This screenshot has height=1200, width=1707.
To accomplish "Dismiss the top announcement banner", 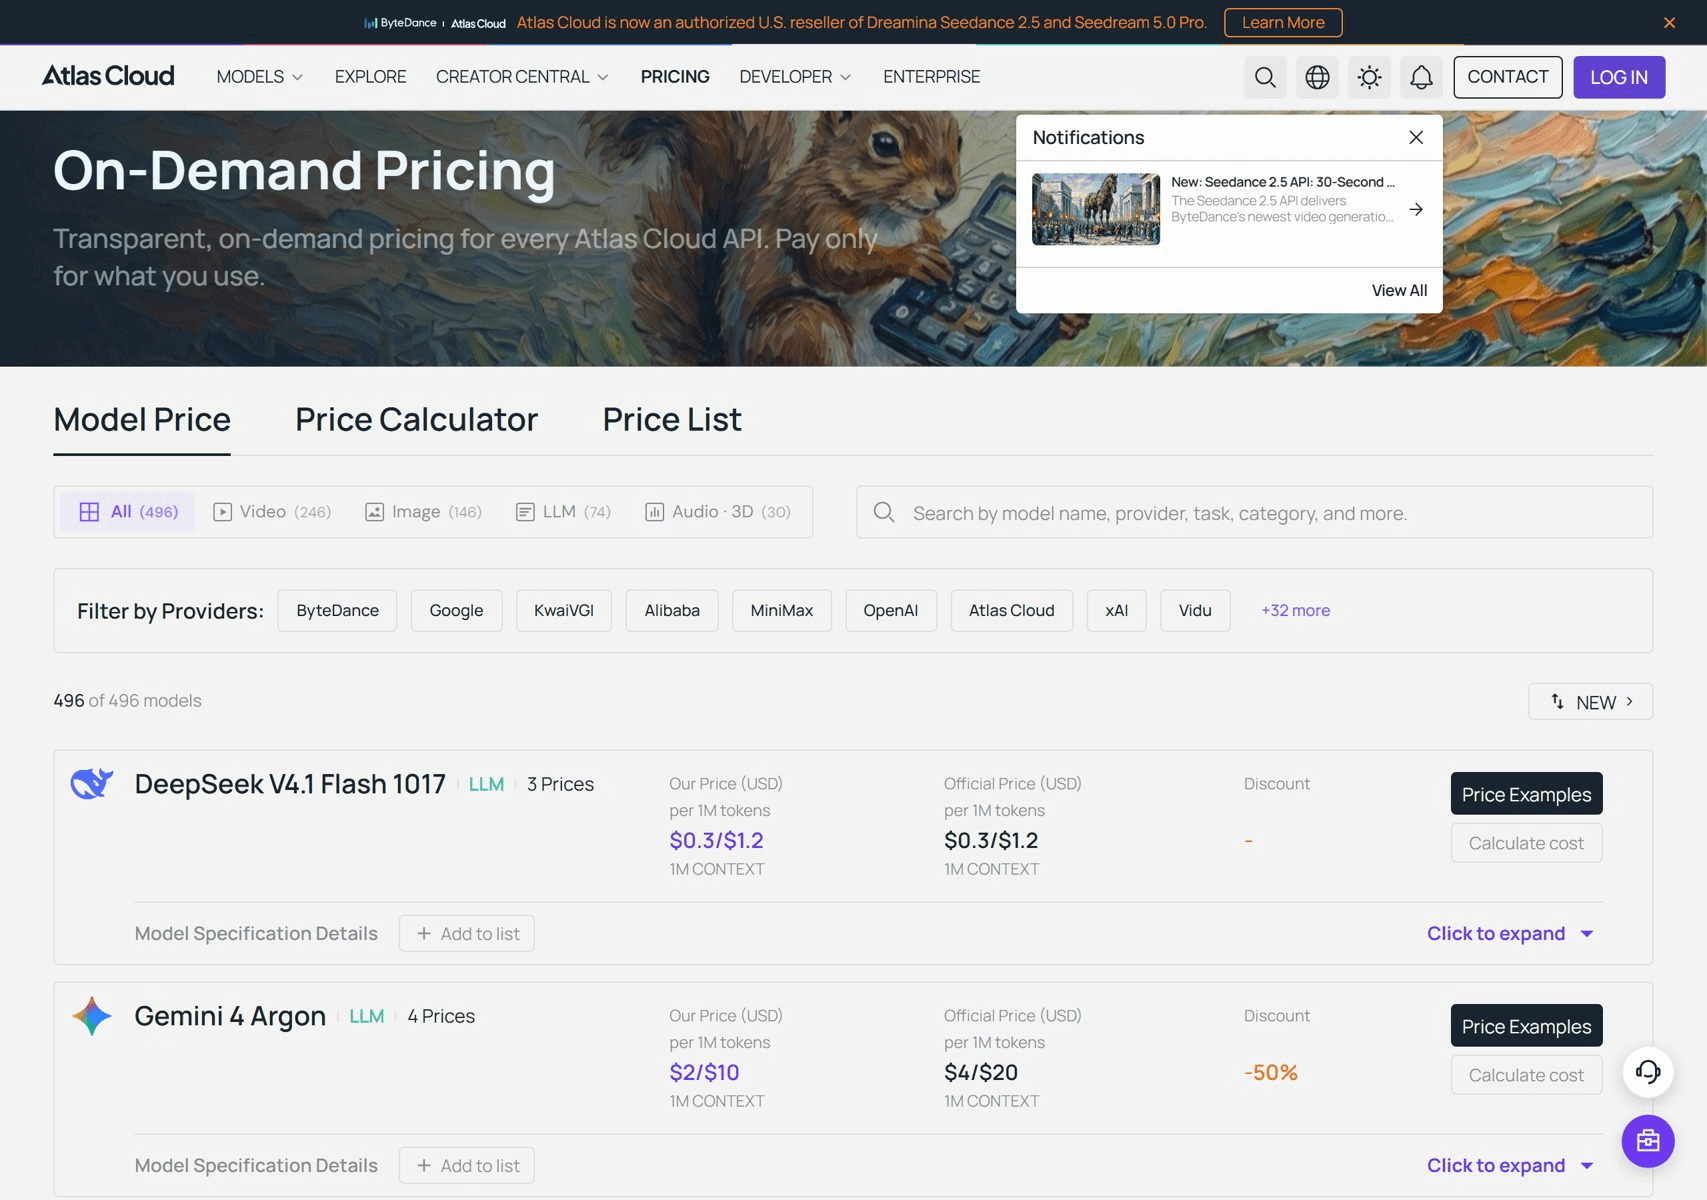I will point(1669,23).
